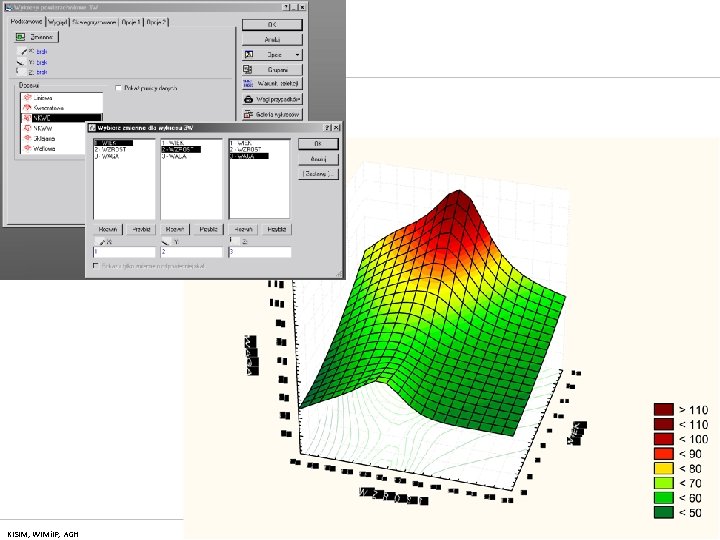The height and width of the screenshot is (540, 720).
Task: Click the red peak of the surface plot
Action: click(457, 201)
